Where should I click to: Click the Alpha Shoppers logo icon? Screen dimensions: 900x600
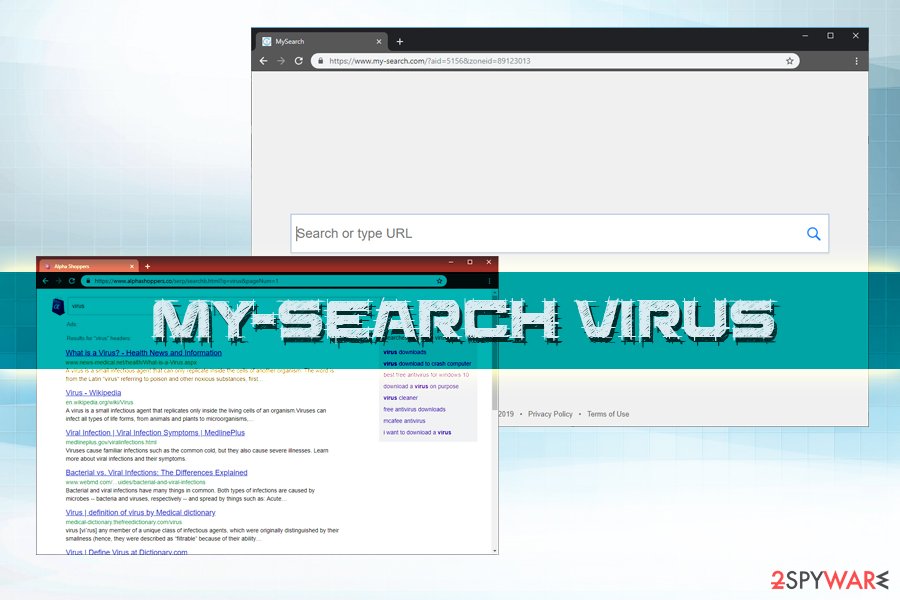click(57, 306)
